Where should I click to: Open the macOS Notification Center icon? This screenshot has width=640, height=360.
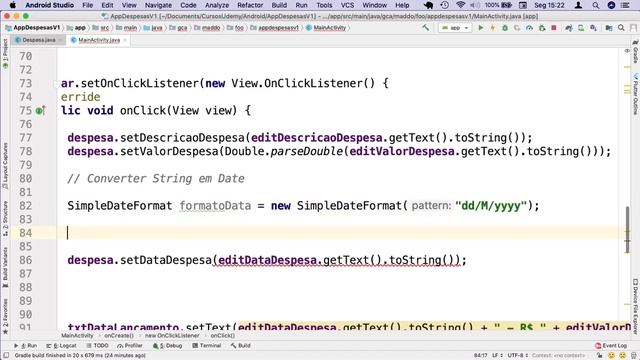625,5
